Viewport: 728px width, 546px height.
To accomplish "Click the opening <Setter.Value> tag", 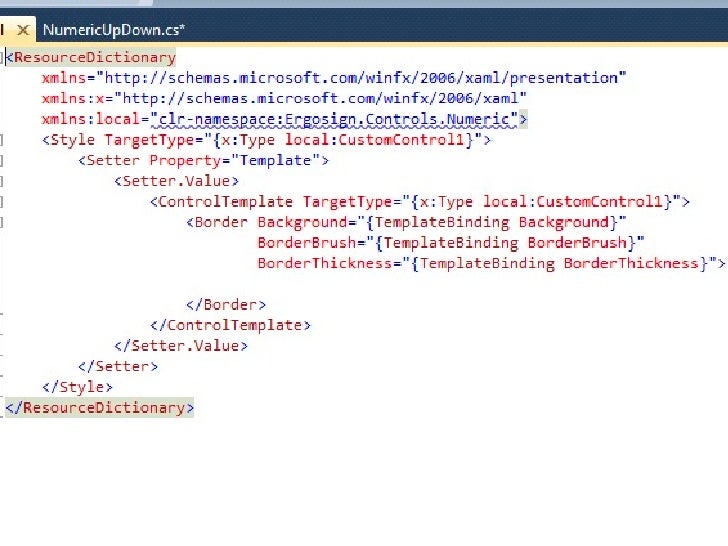I will point(176,181).
